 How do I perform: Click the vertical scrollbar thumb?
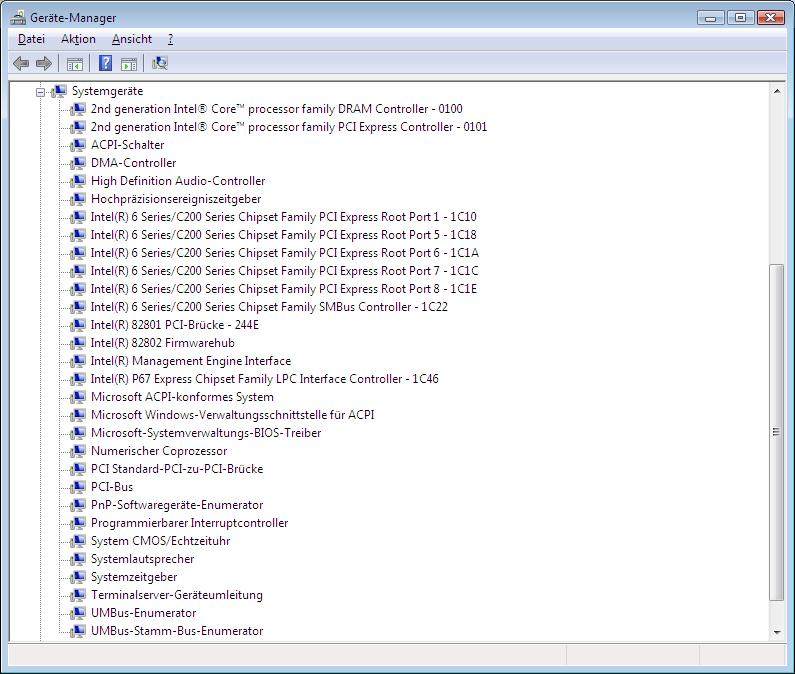[x=777, y=432]
